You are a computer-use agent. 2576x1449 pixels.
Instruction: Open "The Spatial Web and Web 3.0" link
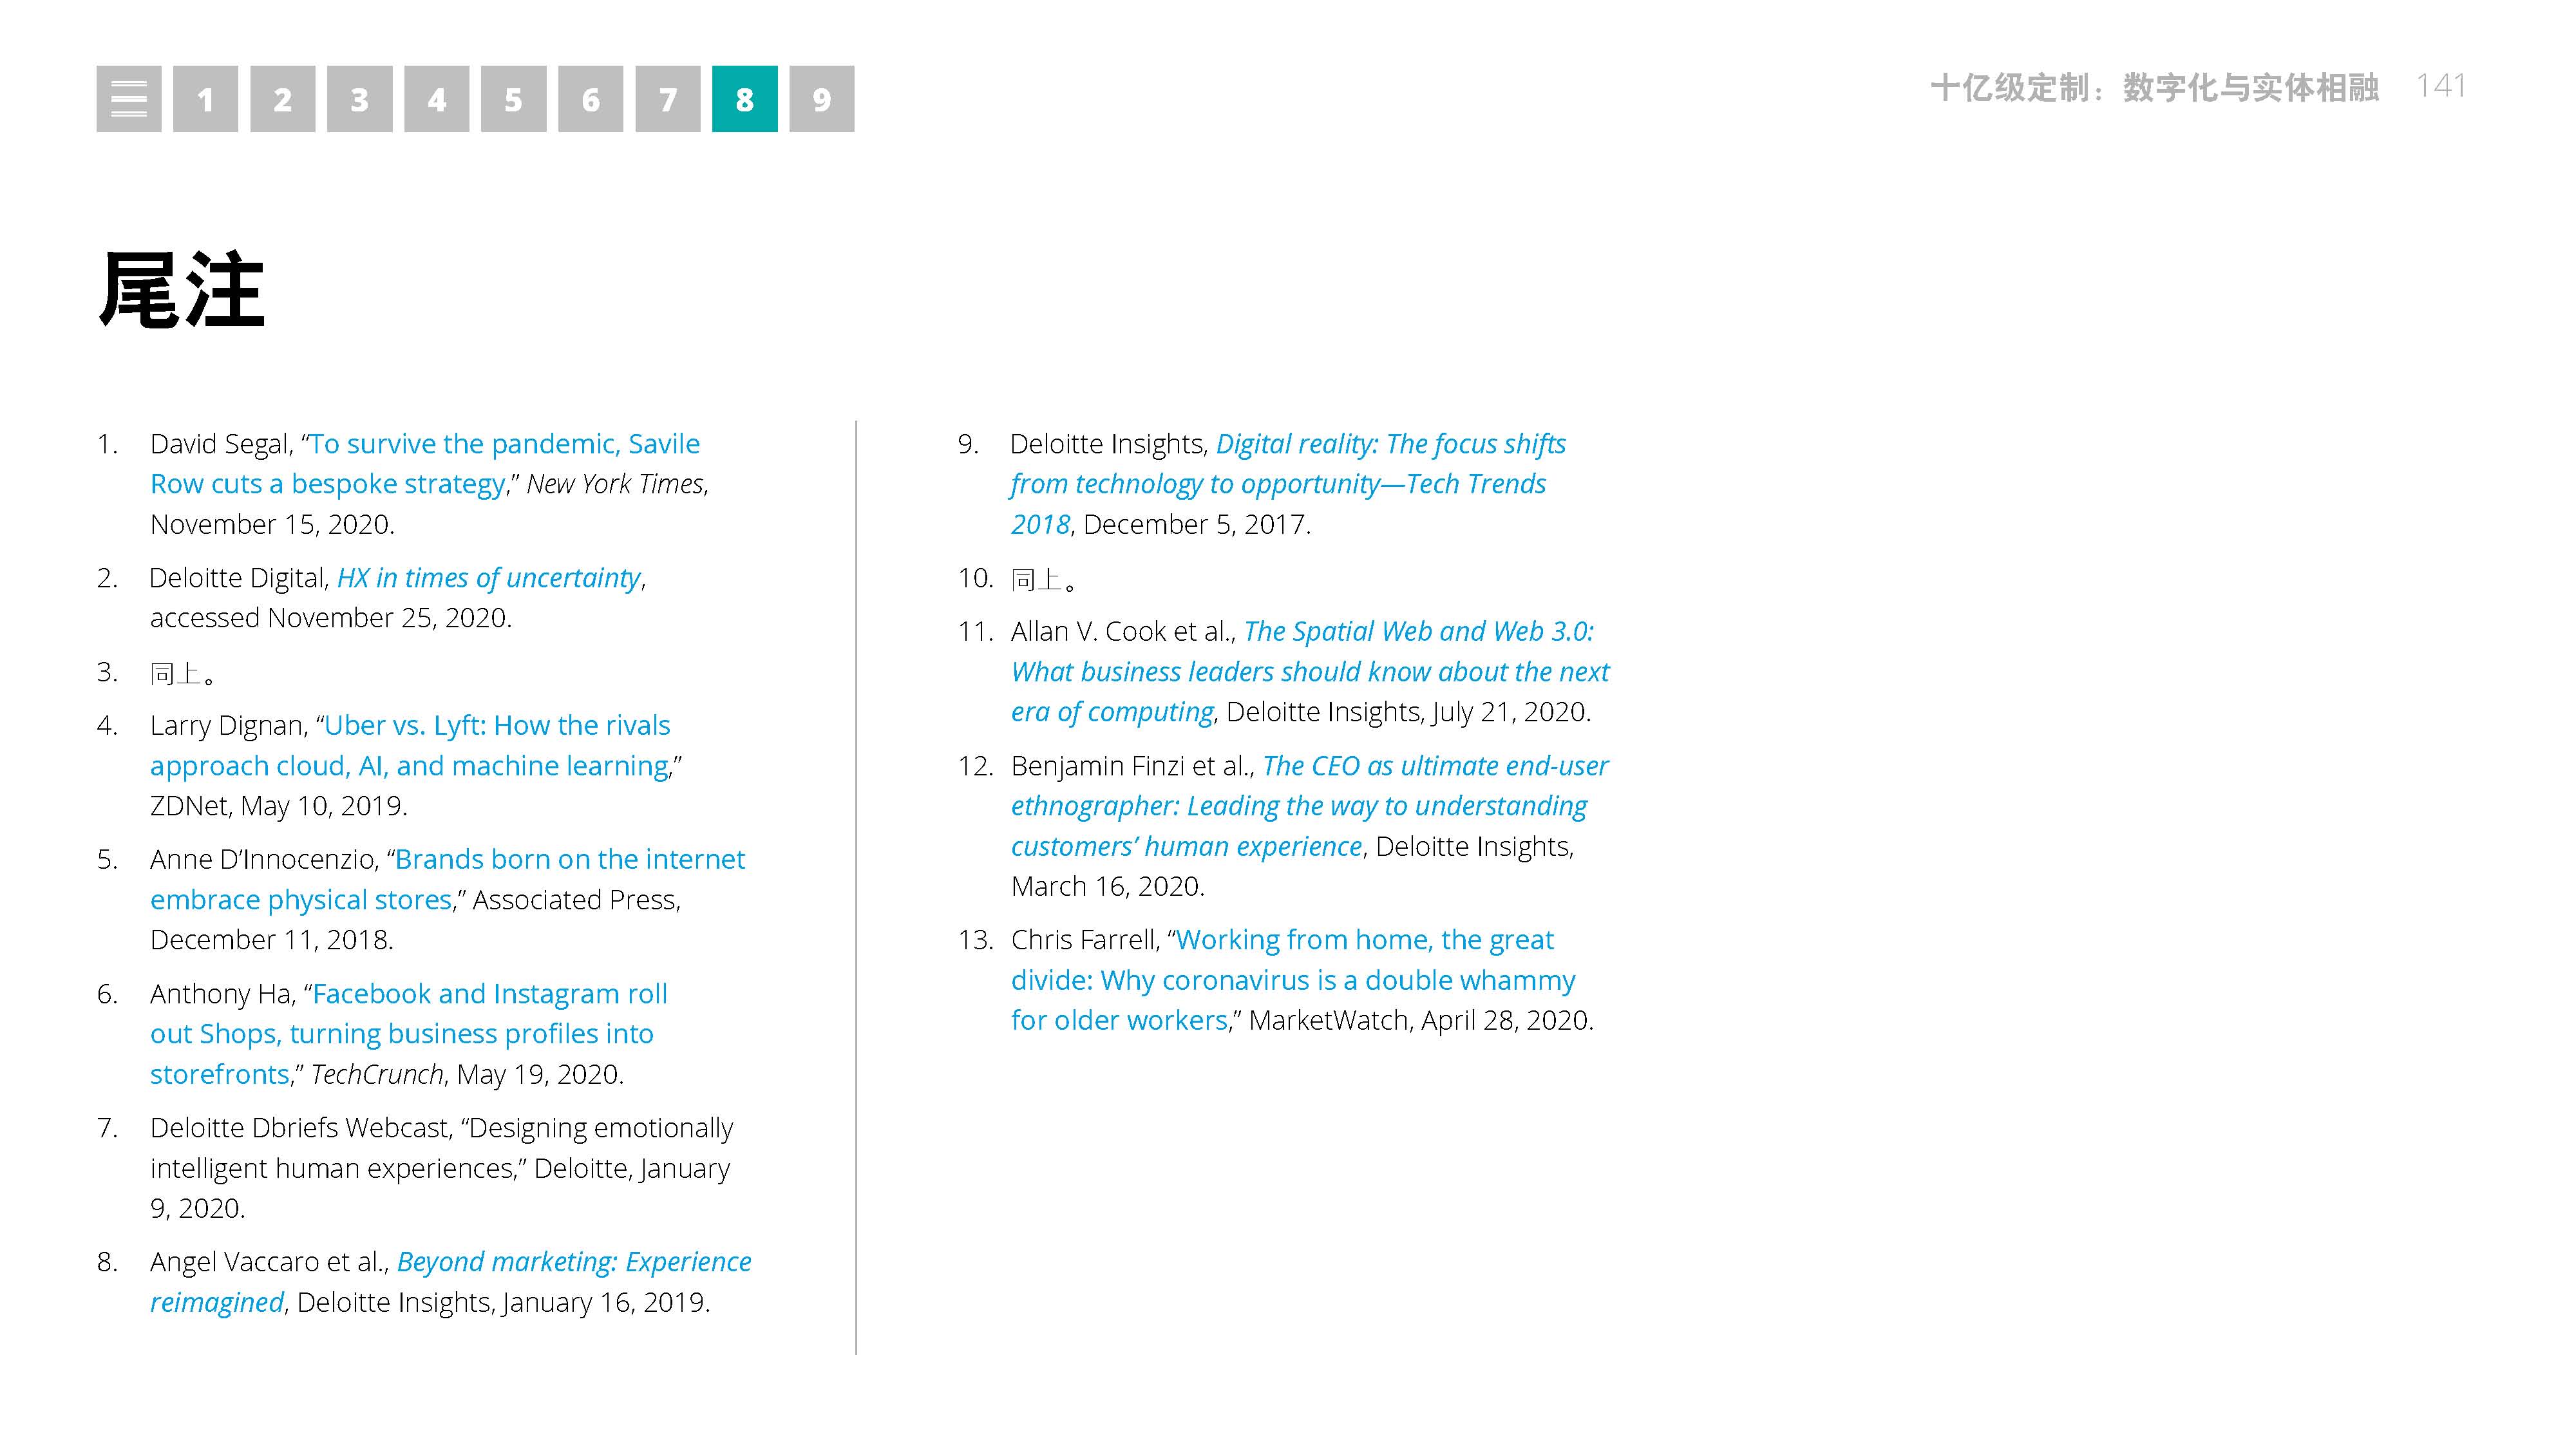[1419, 632]
